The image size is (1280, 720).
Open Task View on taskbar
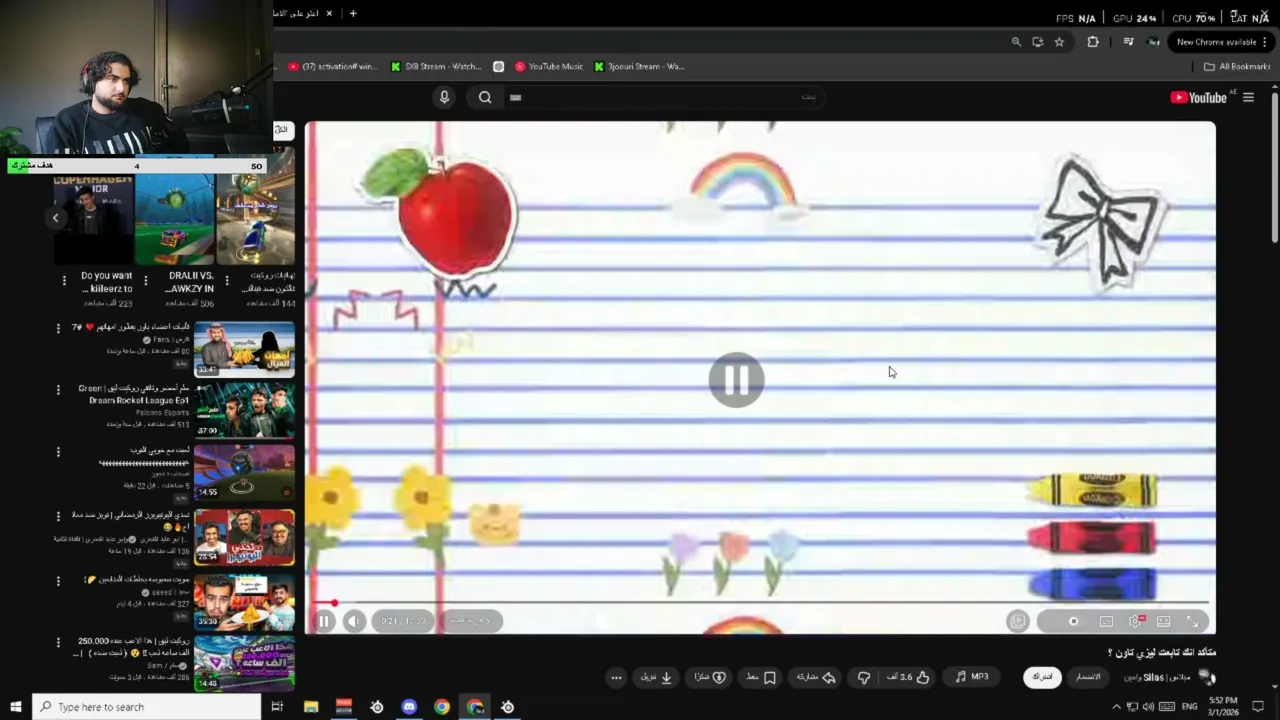pos(277,707)
